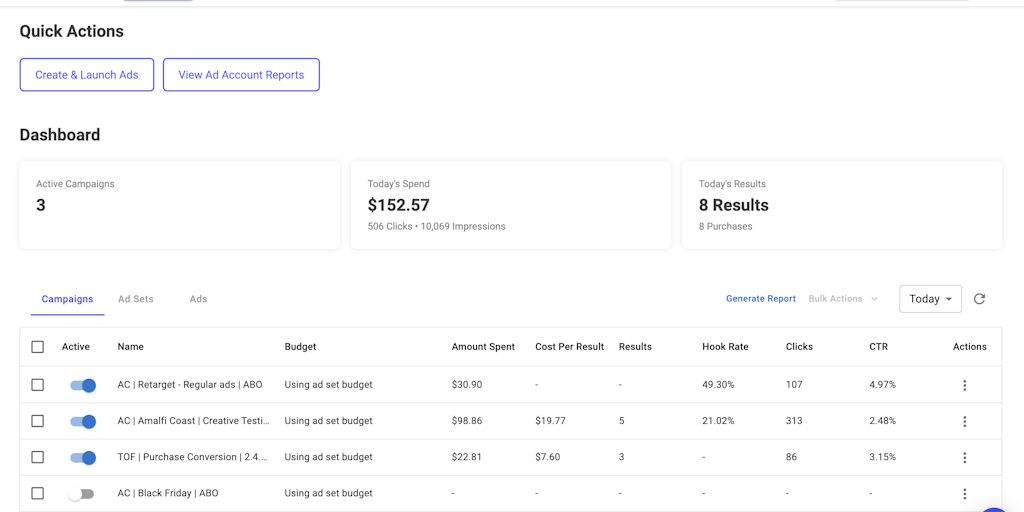
Task: Open actions menu for AC Retarget campaign
Action: (964, 385)
